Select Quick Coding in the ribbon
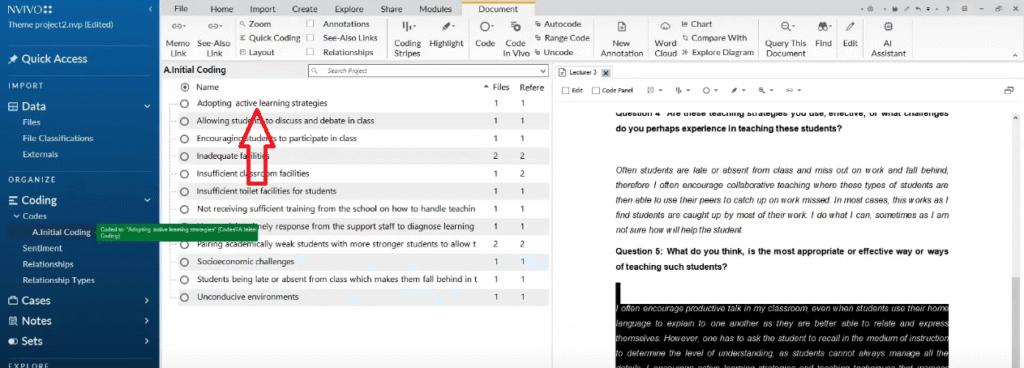This screenshot has height=368, width=1024. click(x=270, y=38)
